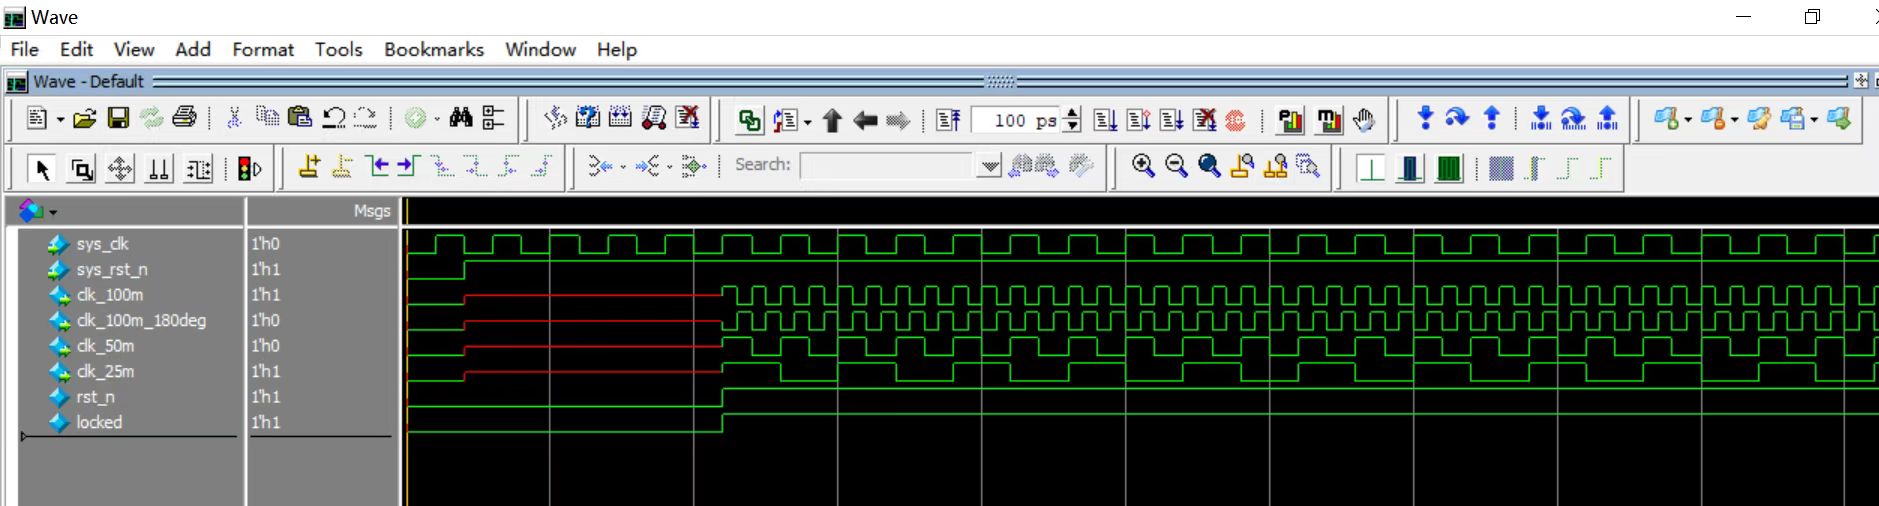Select the sys_rst_n signal
This screenshot has width=1879, height=506.
click(112, 269)
